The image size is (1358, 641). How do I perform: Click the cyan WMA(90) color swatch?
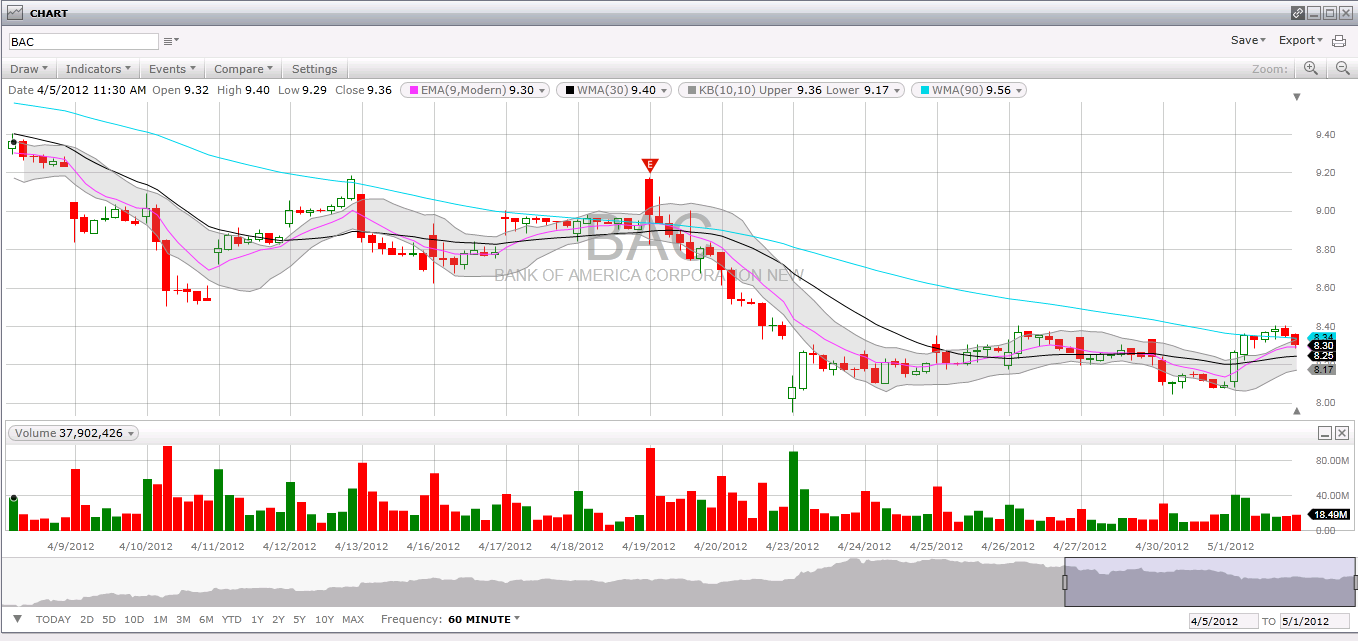pos(925,90)
